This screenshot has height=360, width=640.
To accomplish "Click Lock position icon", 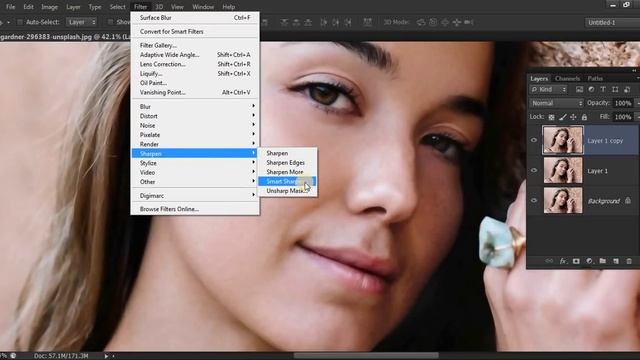I will click(x=573, y=117).
